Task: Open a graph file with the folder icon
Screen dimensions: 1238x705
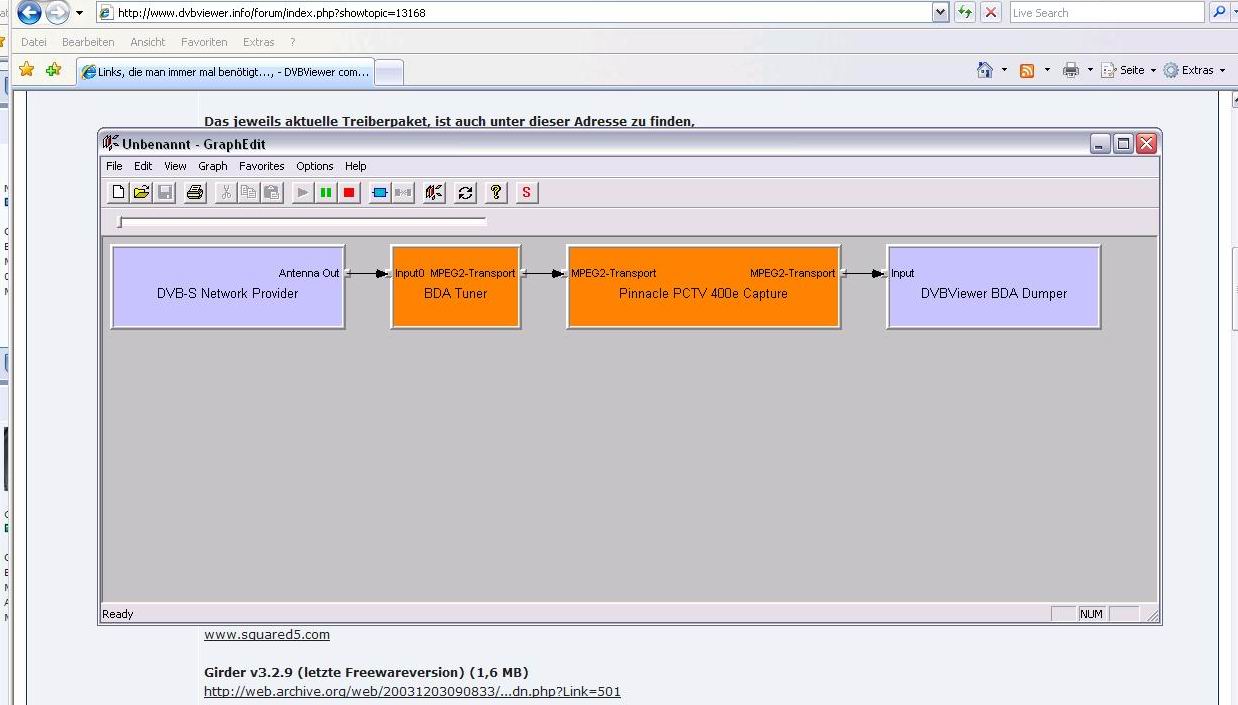Action: coord(142,193)
